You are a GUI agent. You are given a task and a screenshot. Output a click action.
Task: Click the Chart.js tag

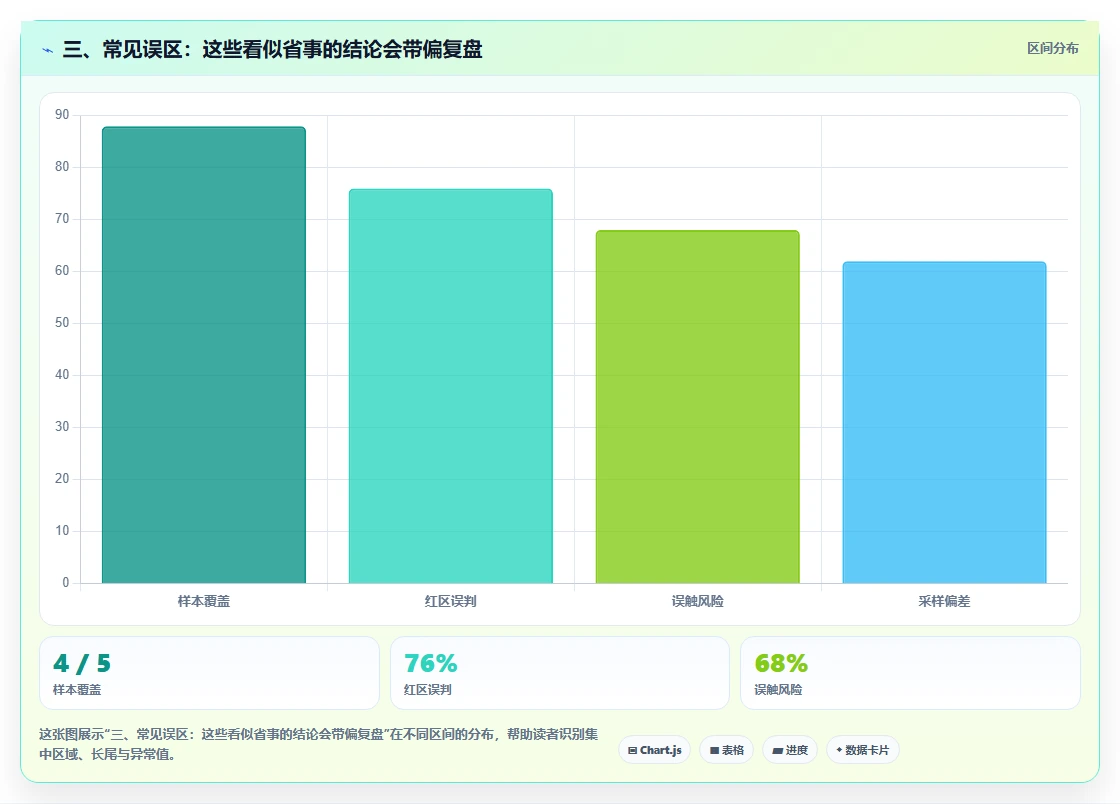point(654,750)
